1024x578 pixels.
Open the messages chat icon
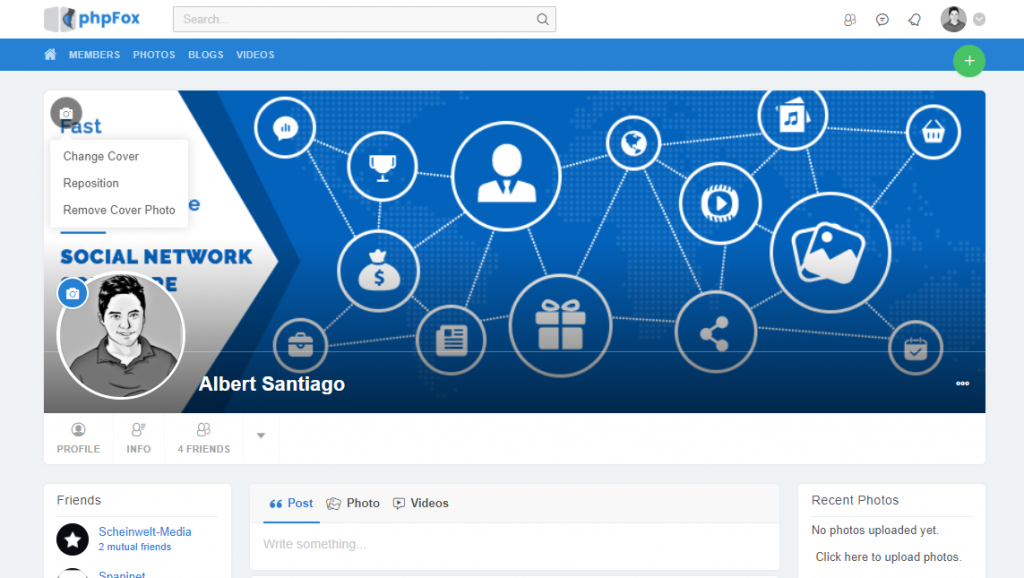[882, 19]
